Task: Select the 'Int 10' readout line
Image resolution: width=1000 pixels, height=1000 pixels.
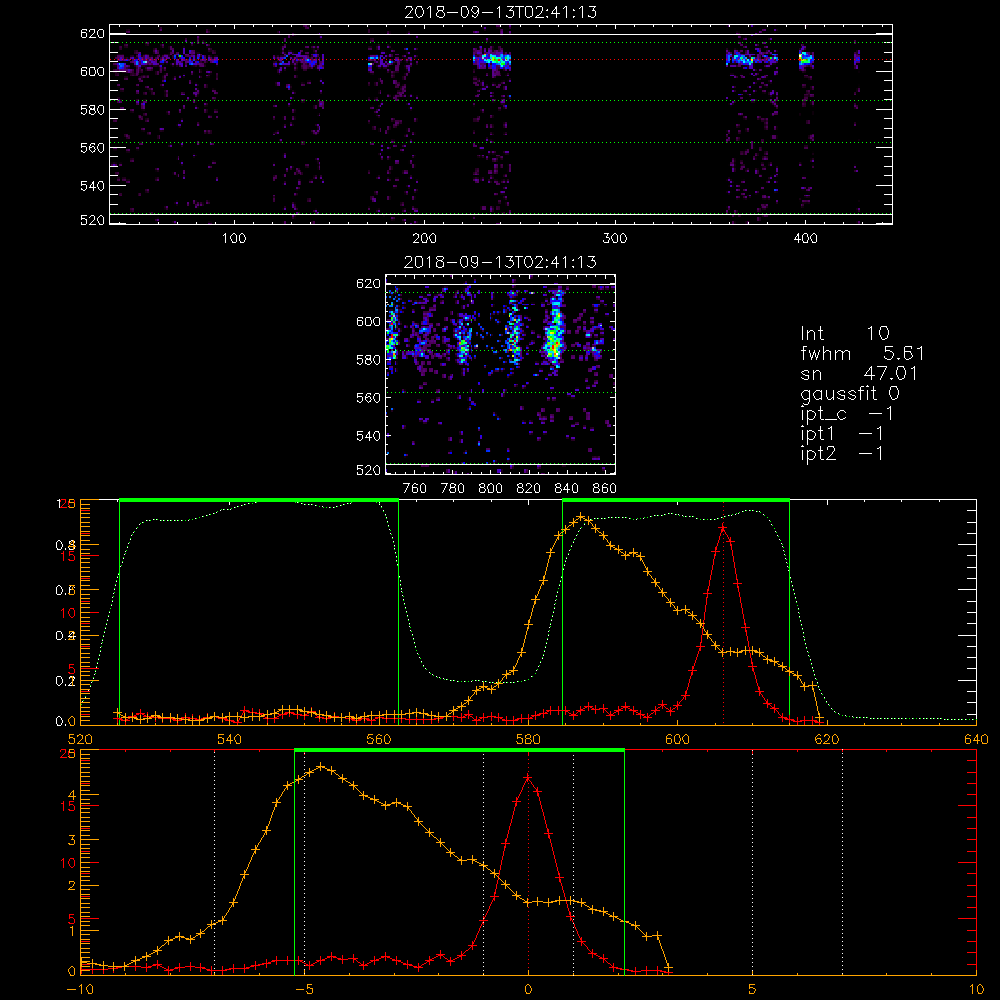Action: pos(844,333)
